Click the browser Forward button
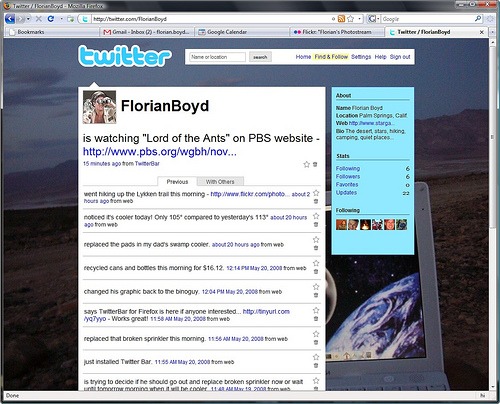Viewport: 500px width, 404px height. point(21,19)
